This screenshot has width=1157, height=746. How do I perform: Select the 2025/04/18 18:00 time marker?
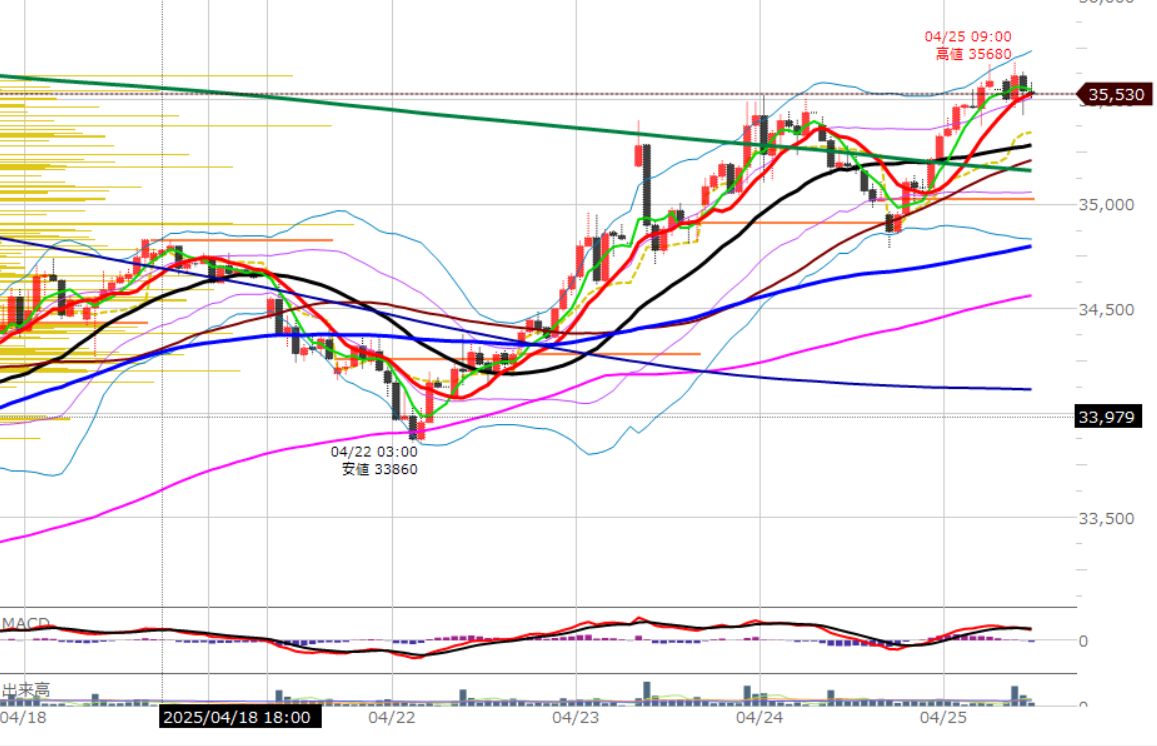point(240,717)
